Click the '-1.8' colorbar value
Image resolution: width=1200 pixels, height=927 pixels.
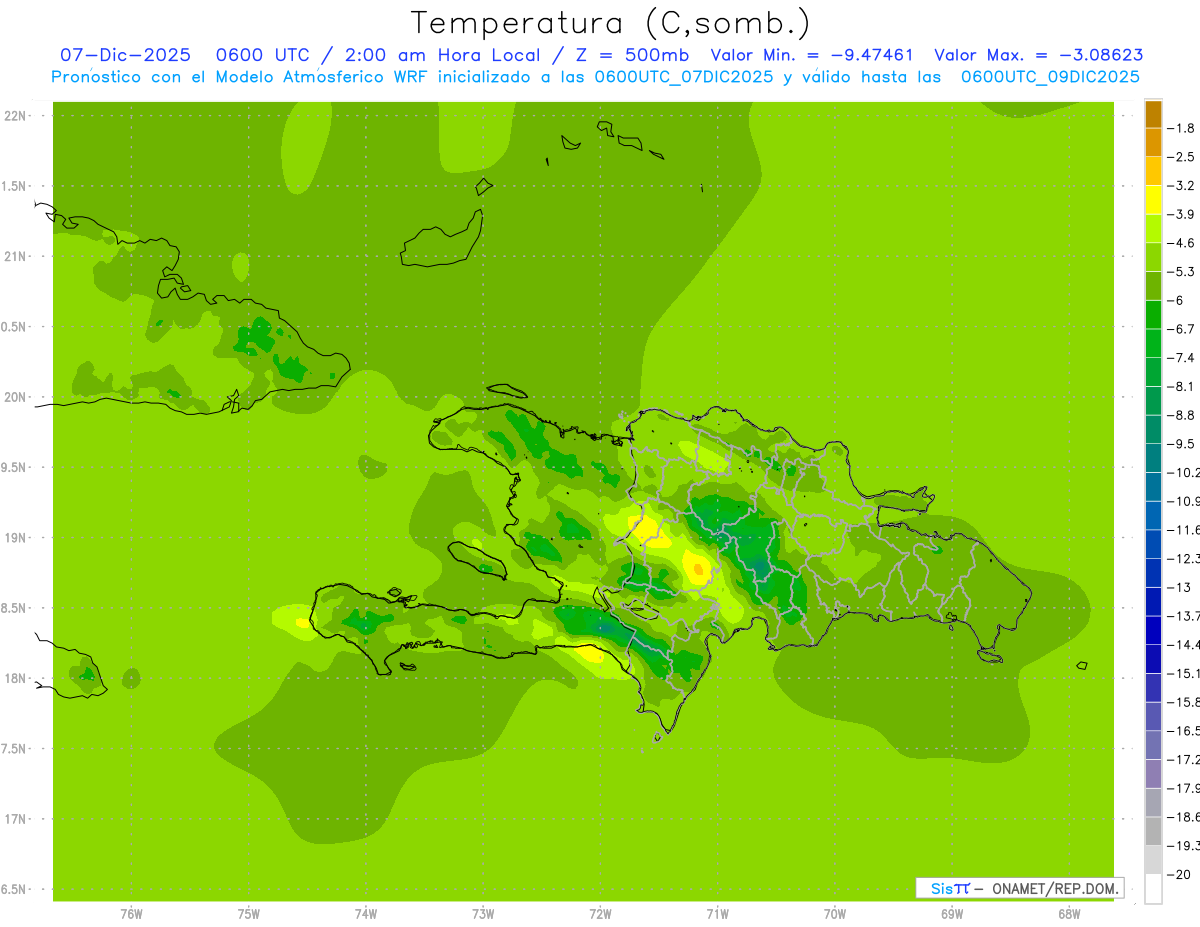tap(1183, 128)
